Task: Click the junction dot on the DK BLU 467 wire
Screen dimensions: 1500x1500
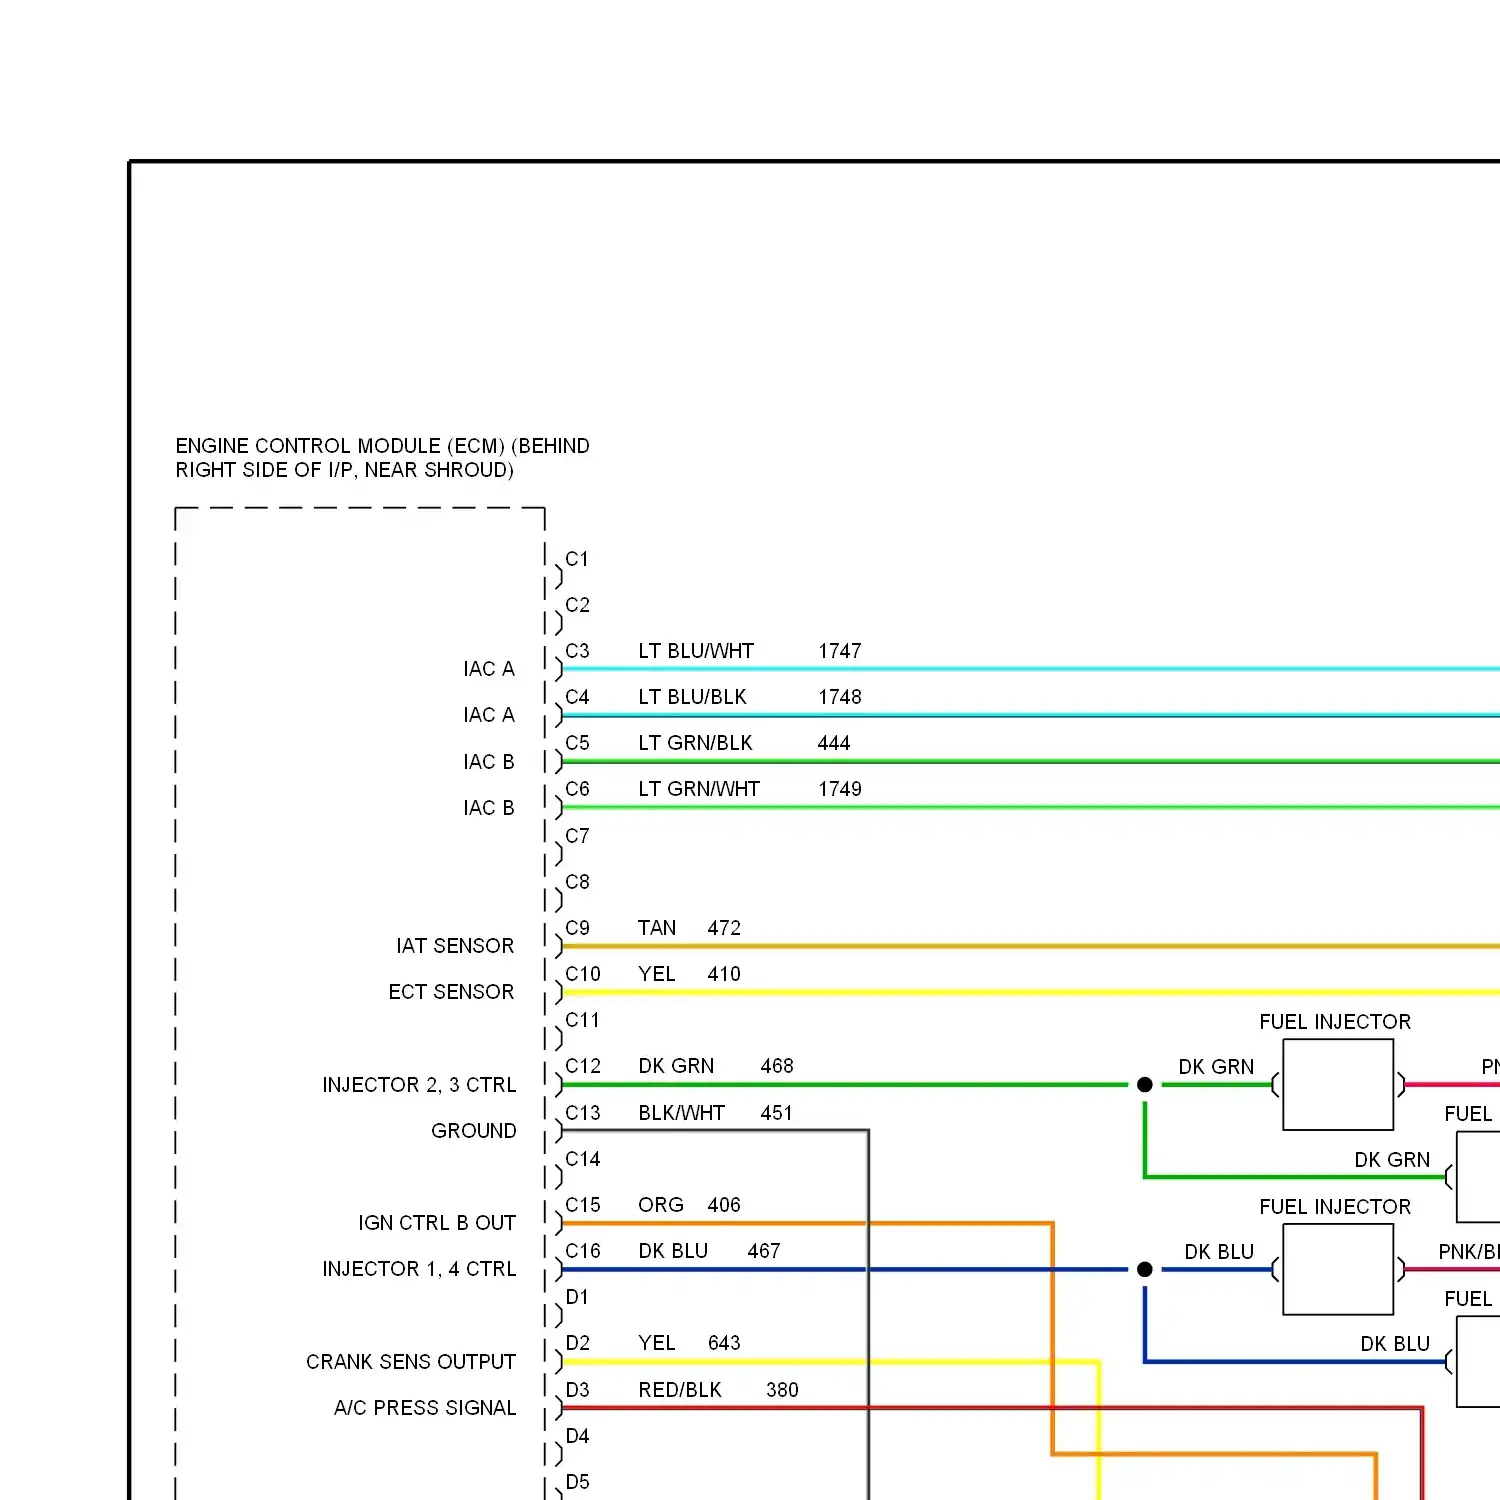Action: point(1144,1270)
